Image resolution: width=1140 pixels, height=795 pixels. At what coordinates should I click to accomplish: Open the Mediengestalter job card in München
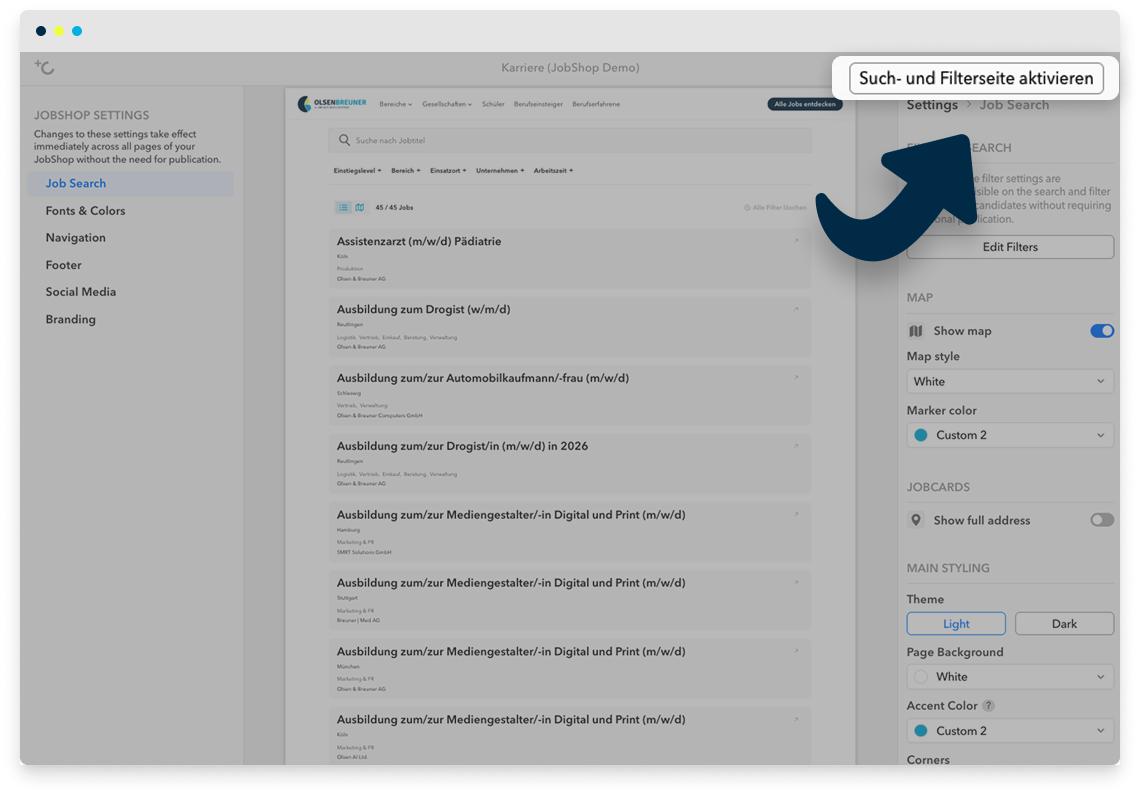[x=570, y=668]
